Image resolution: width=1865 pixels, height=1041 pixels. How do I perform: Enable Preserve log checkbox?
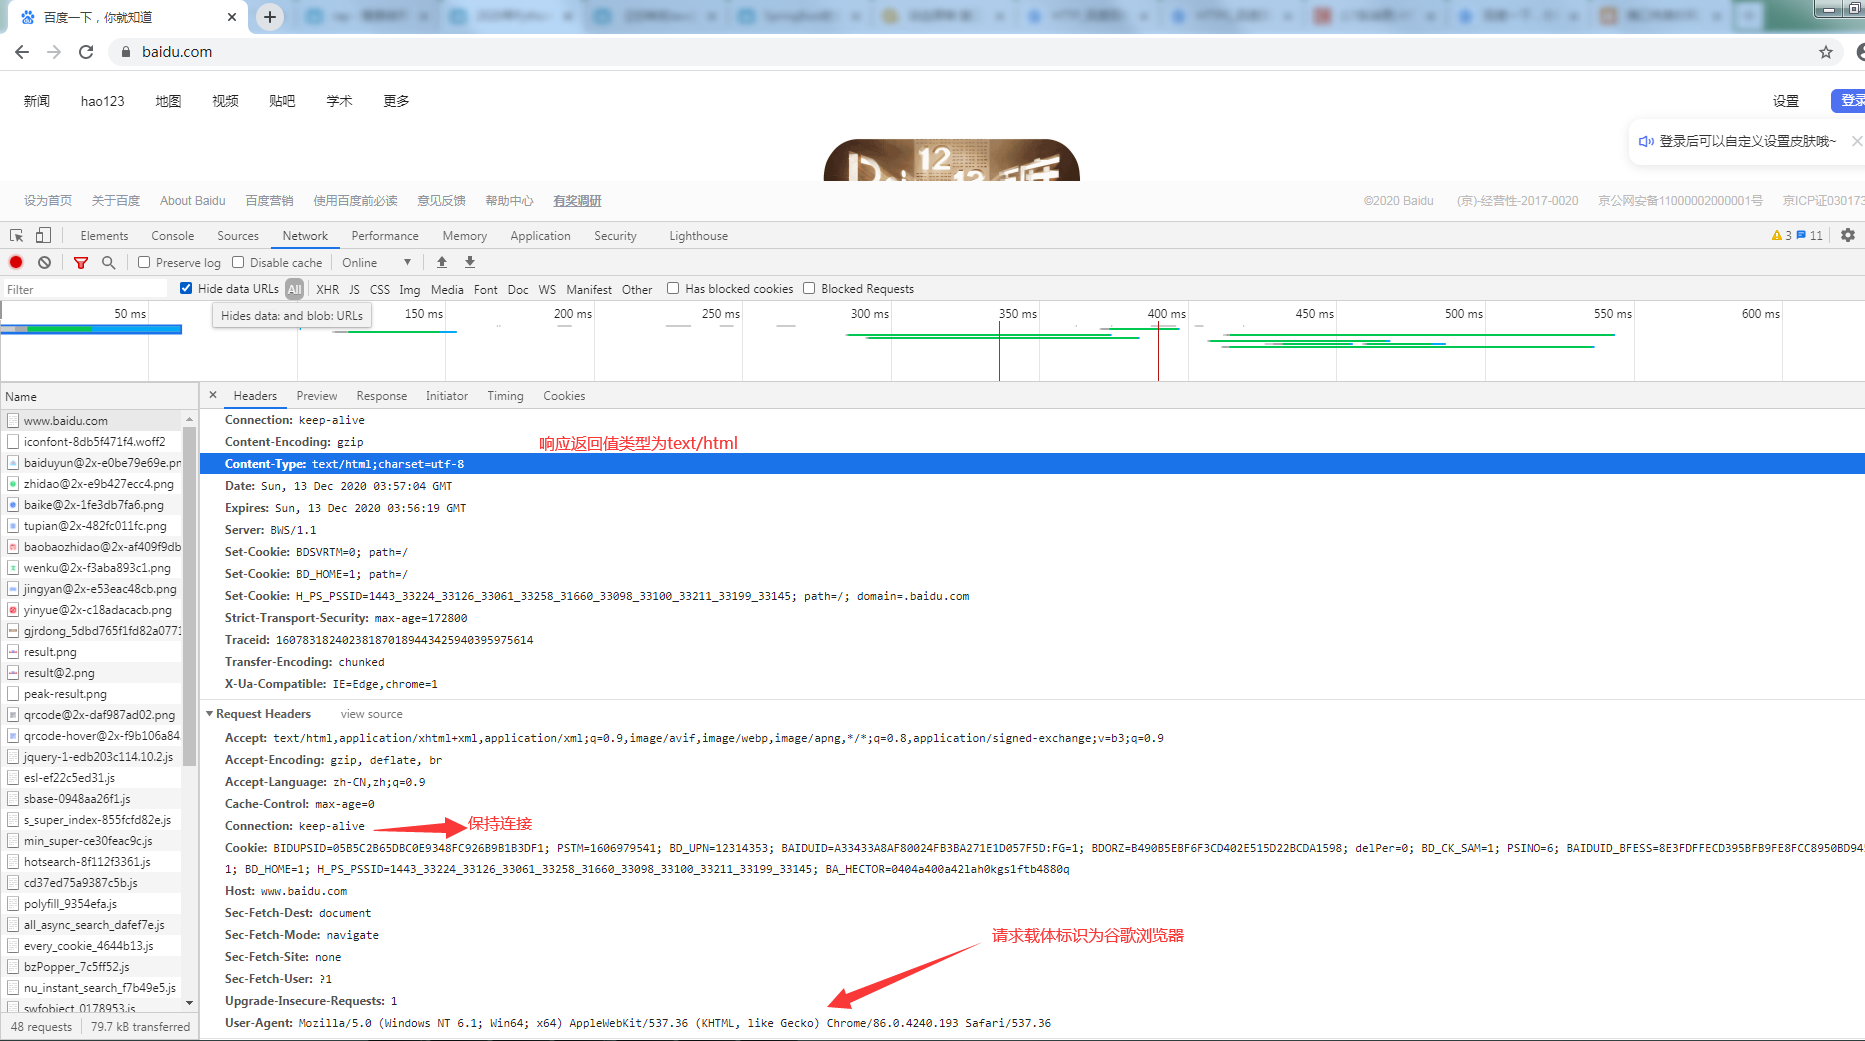pyautogui.click(x=144, y=262)
